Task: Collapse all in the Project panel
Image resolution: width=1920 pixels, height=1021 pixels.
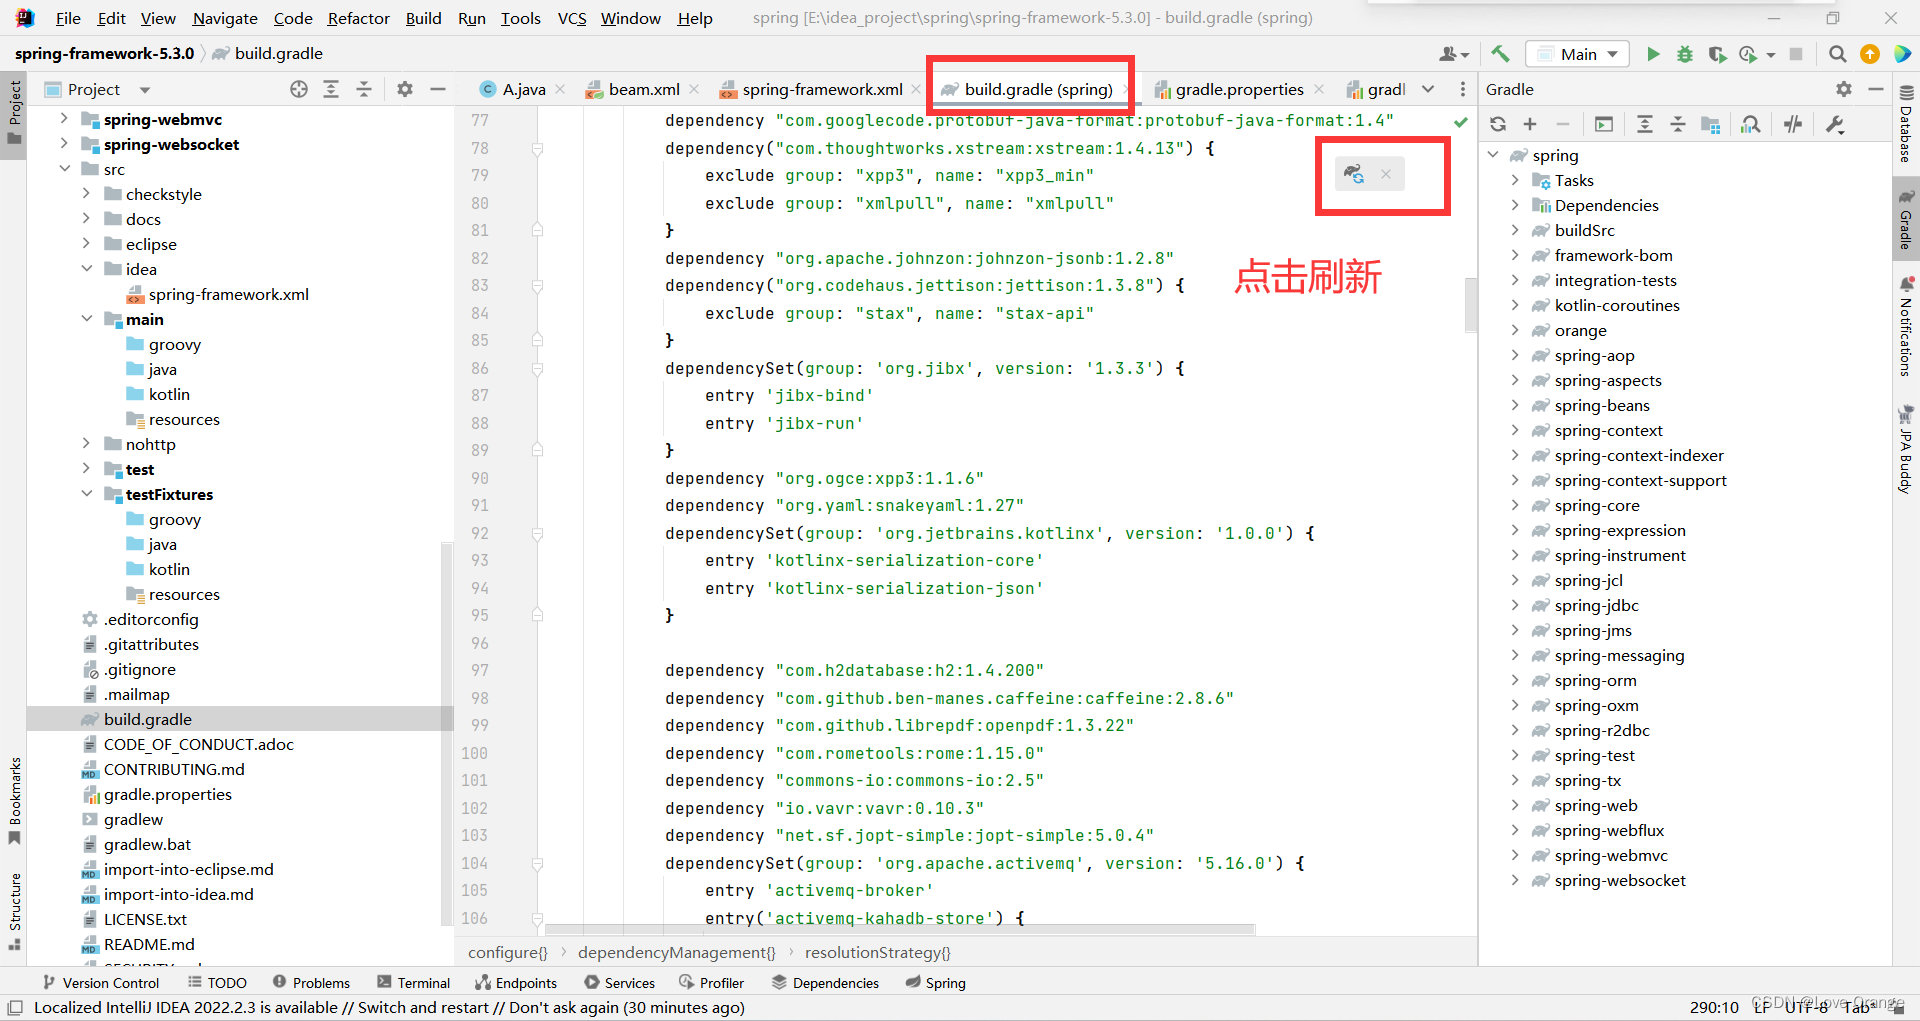Action: point(364,89)
